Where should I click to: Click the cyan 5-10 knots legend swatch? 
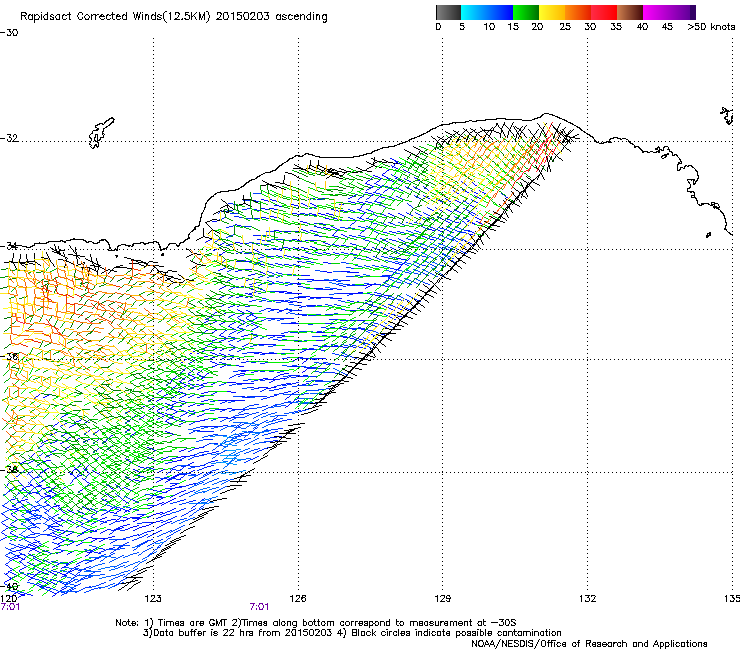[x=474, y=12]
